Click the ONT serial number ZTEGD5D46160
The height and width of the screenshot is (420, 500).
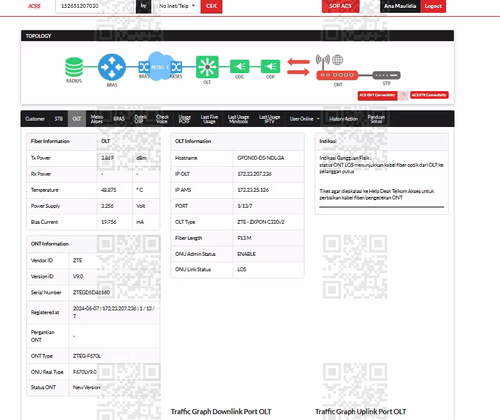pos(91,292)
